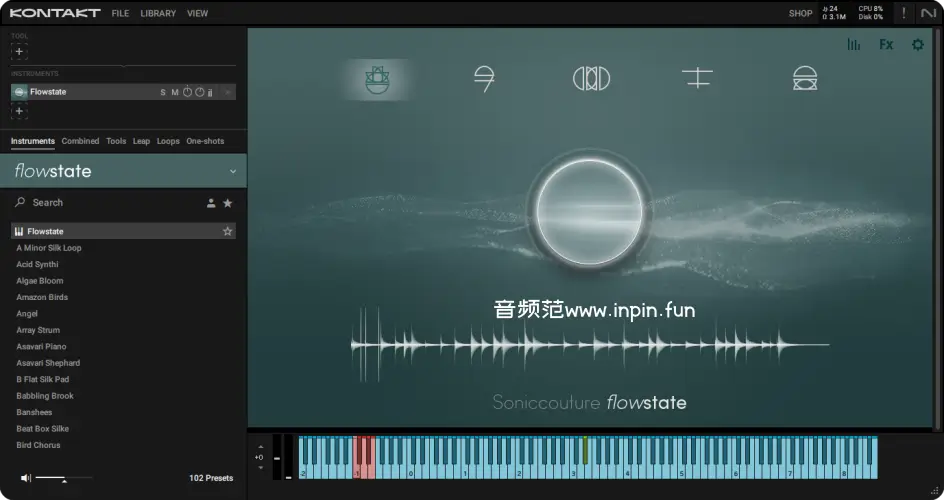Select the Beat Box Silke preset
The width and height of the screenshot is (944, 500).
(x=43, y=429)
